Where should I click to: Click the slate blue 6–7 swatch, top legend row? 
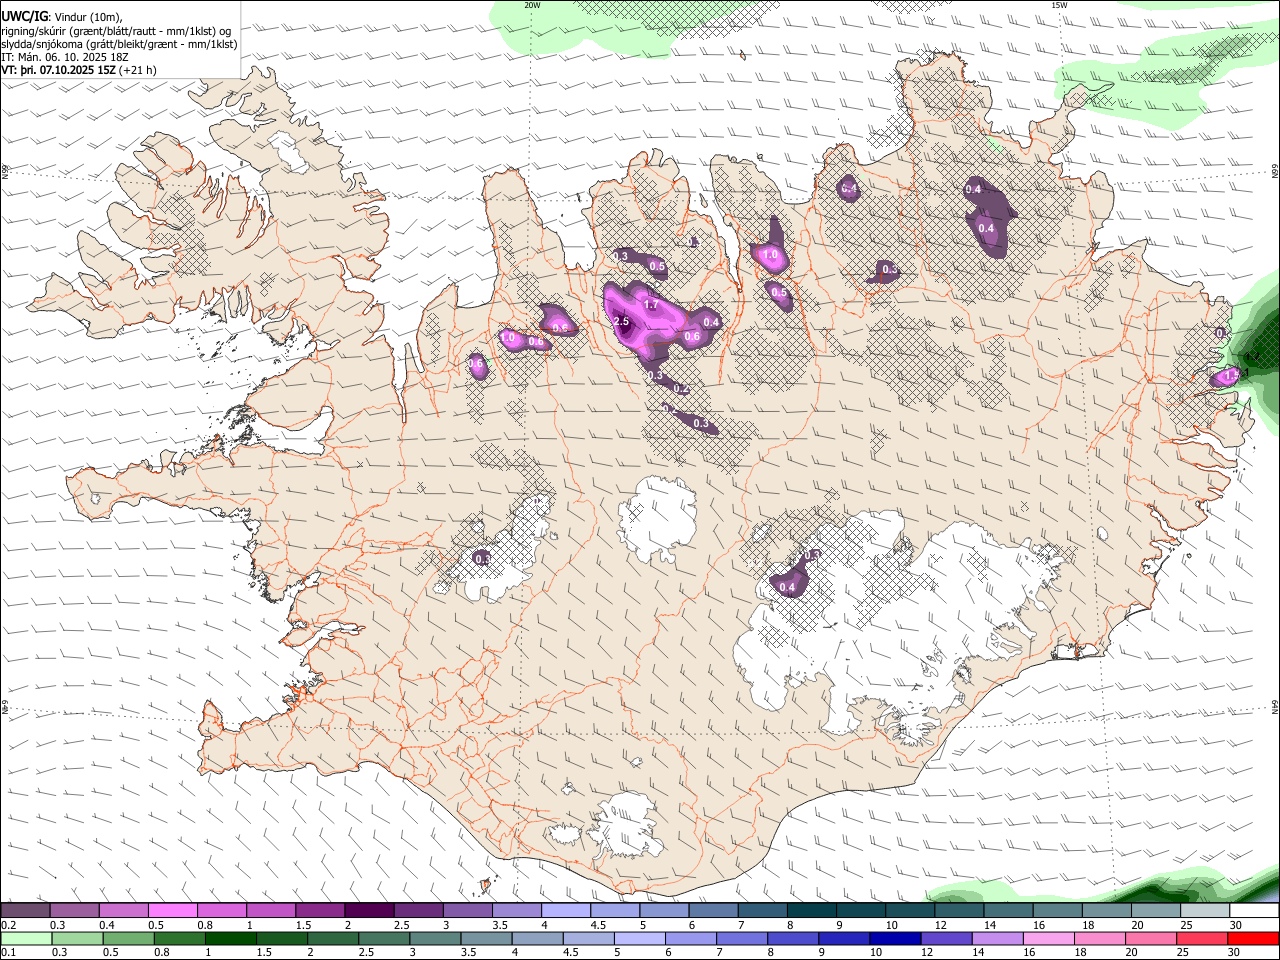pos(714,911)
